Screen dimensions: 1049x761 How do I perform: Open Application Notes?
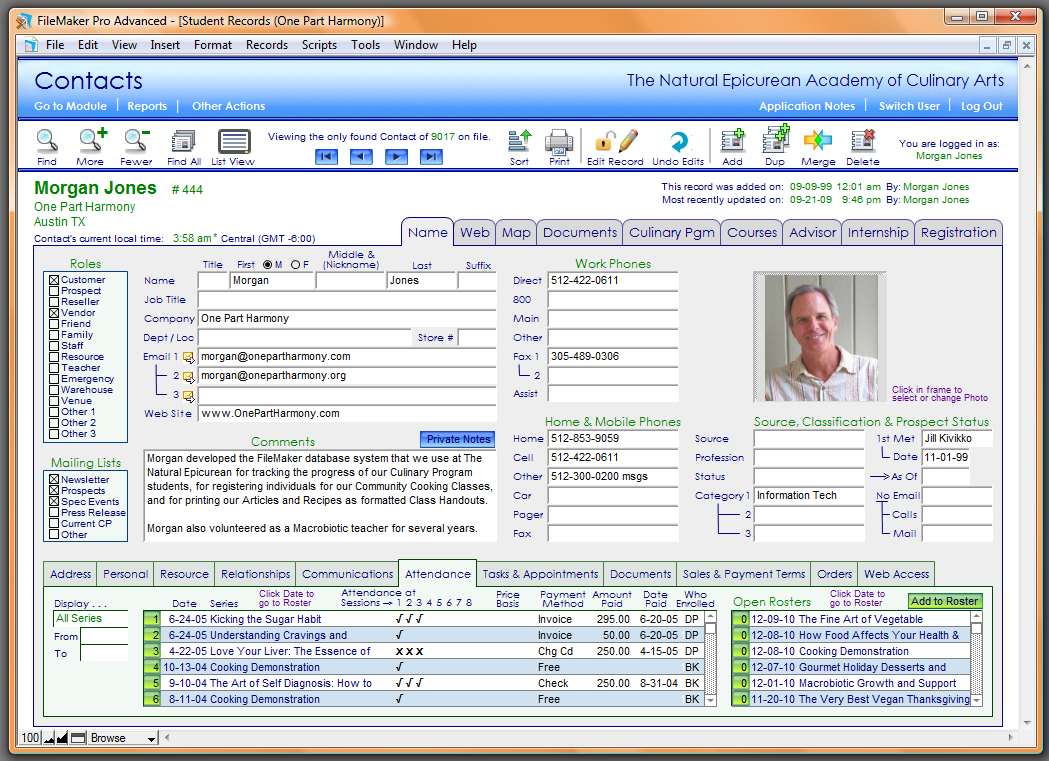[807, 106]
